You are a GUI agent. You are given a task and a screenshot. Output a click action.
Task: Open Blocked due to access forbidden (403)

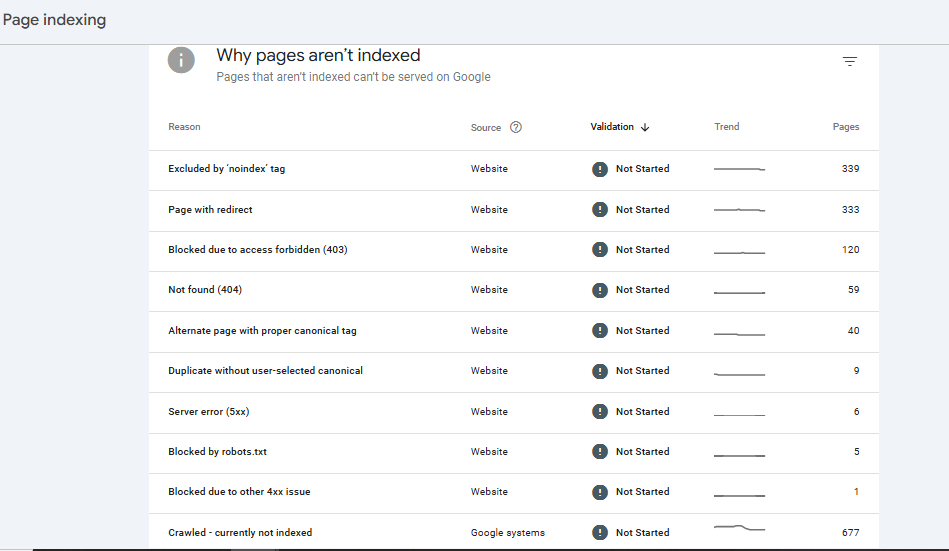pos(258,249)
